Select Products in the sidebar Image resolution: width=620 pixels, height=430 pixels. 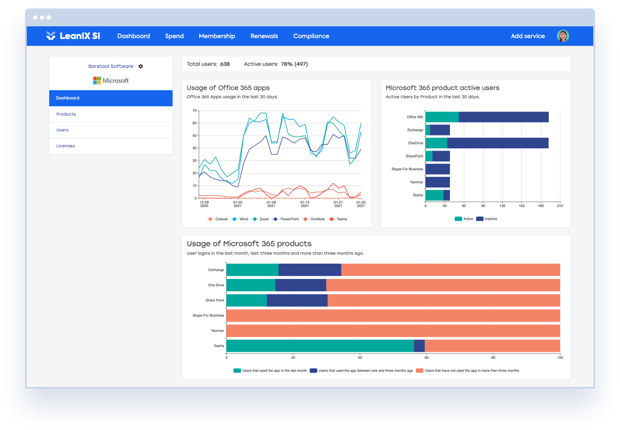tap(111, 114)
